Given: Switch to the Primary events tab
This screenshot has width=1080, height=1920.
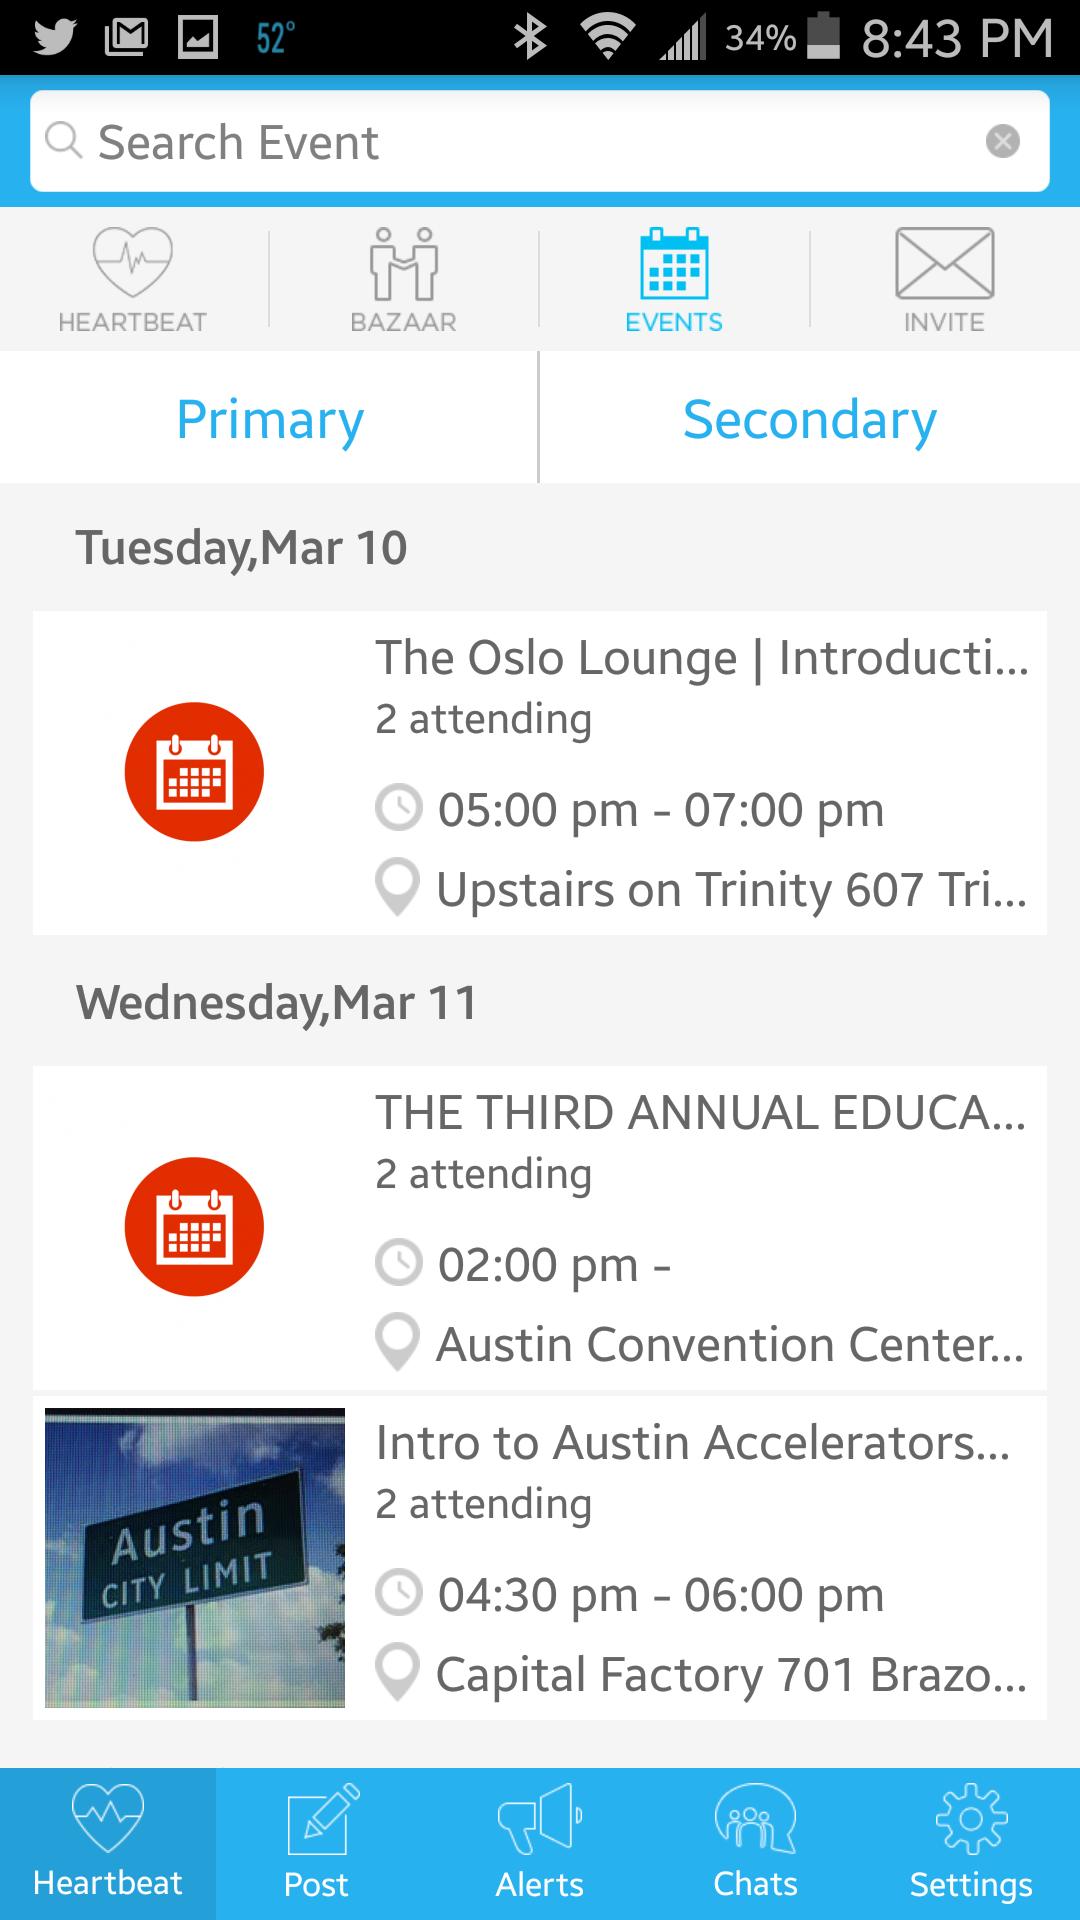Looking at the screenshot, I should click(269, 418).
